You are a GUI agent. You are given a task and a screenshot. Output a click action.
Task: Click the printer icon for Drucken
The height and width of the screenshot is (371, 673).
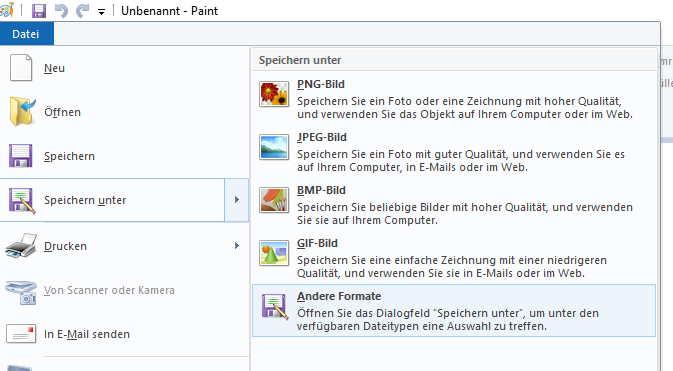pos(21,246)
